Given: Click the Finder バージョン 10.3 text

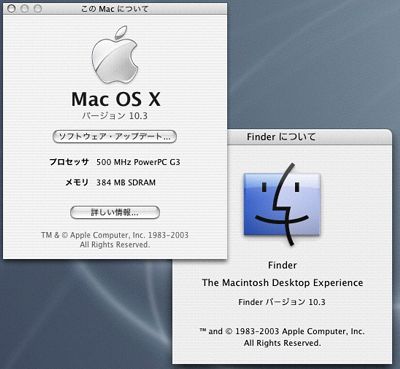Looking at the screenshot, I should point(282,302).
